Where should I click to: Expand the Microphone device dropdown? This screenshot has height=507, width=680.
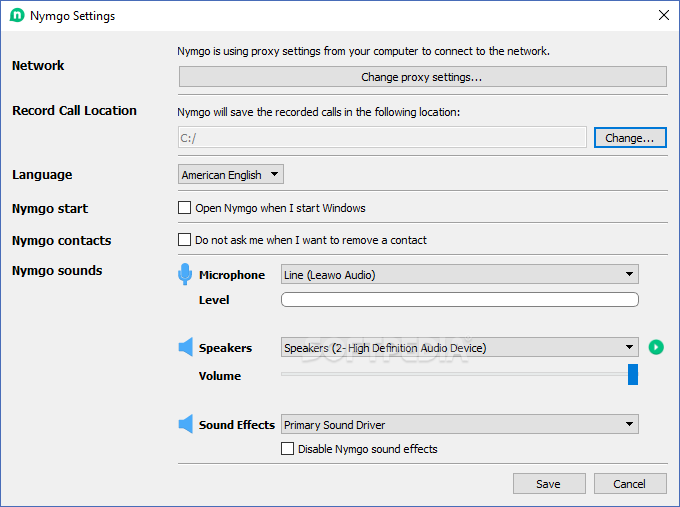tap(460, 274)
